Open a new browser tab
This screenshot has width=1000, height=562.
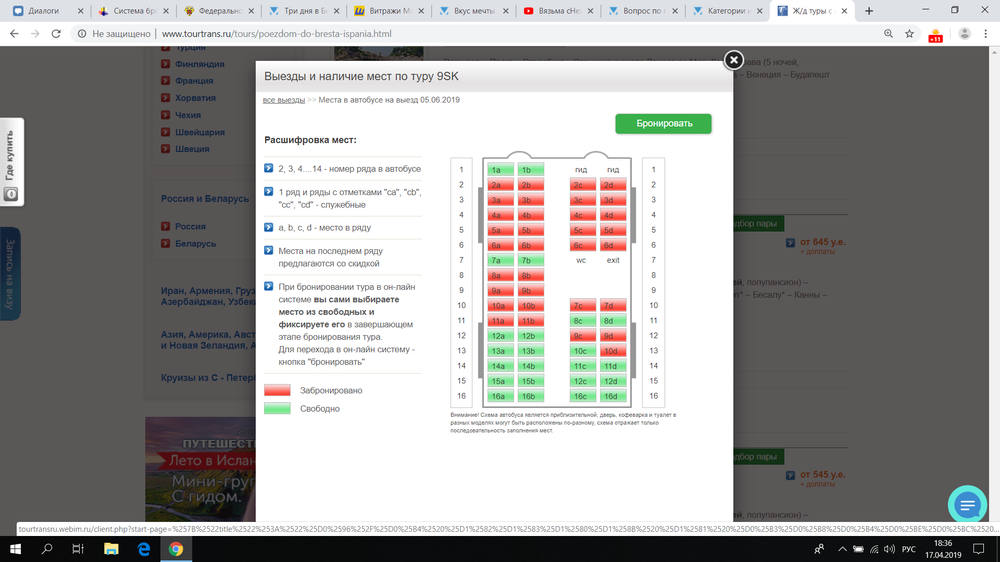(x=869, y=10)
